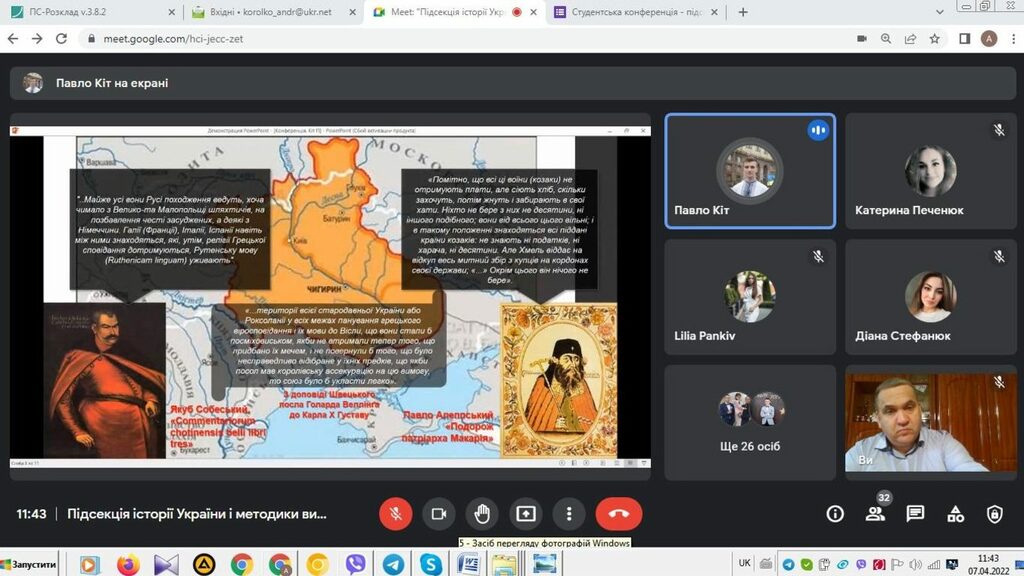
Task: Unmute the microphone in the call controls
Action: click(395, 514)
